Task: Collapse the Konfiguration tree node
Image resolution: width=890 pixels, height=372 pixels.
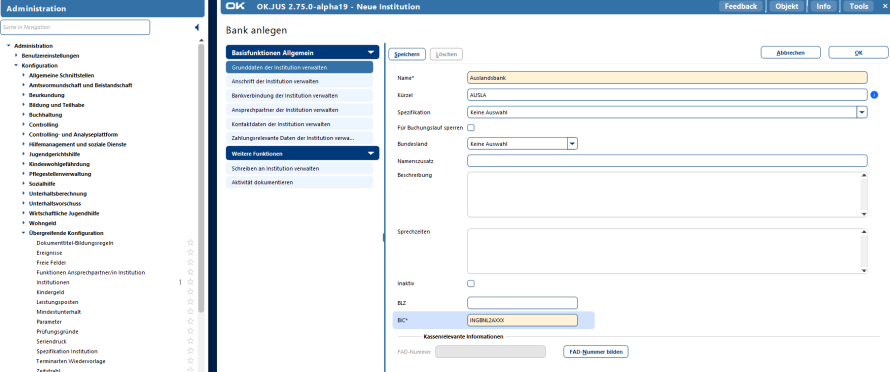Action: coord(16,65)
